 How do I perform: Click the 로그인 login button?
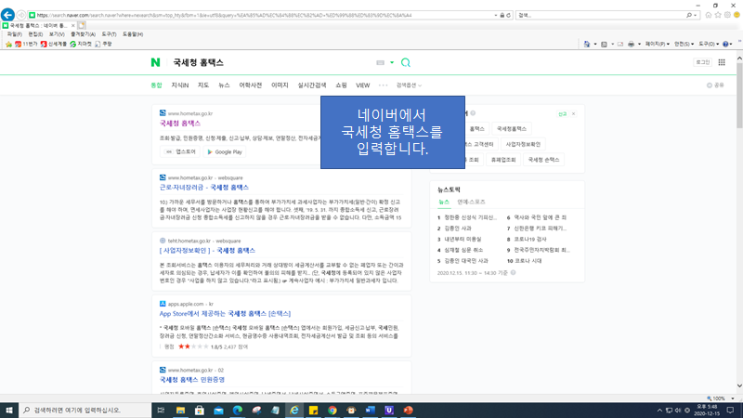click(x=702, y=62)
